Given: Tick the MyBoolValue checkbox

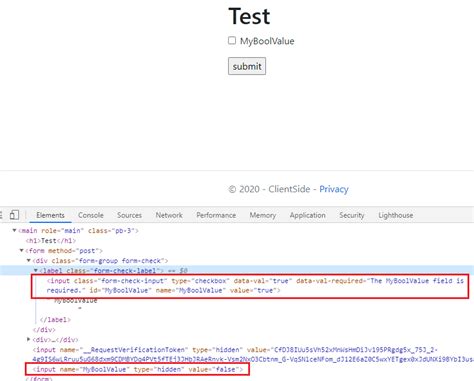Looking at the screenshot, I should (x=232, y=41).
